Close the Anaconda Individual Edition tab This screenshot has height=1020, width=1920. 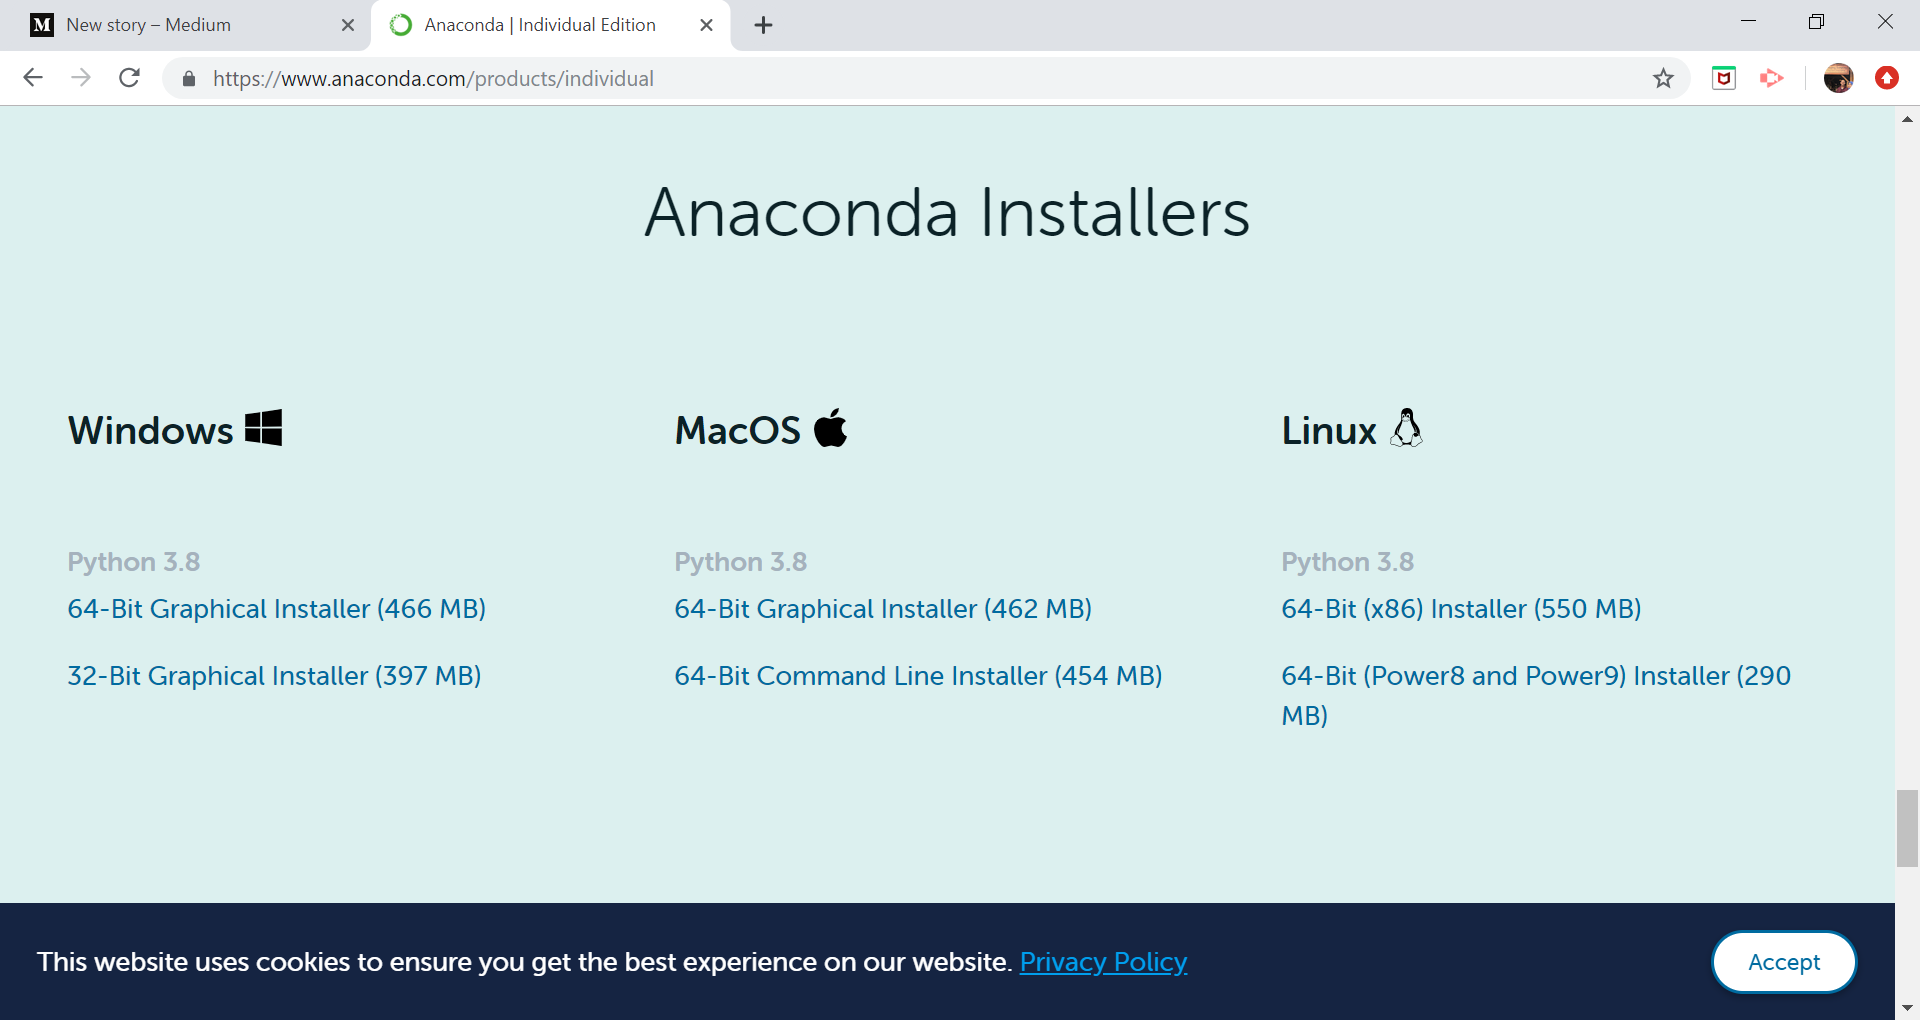click(706, 25)
